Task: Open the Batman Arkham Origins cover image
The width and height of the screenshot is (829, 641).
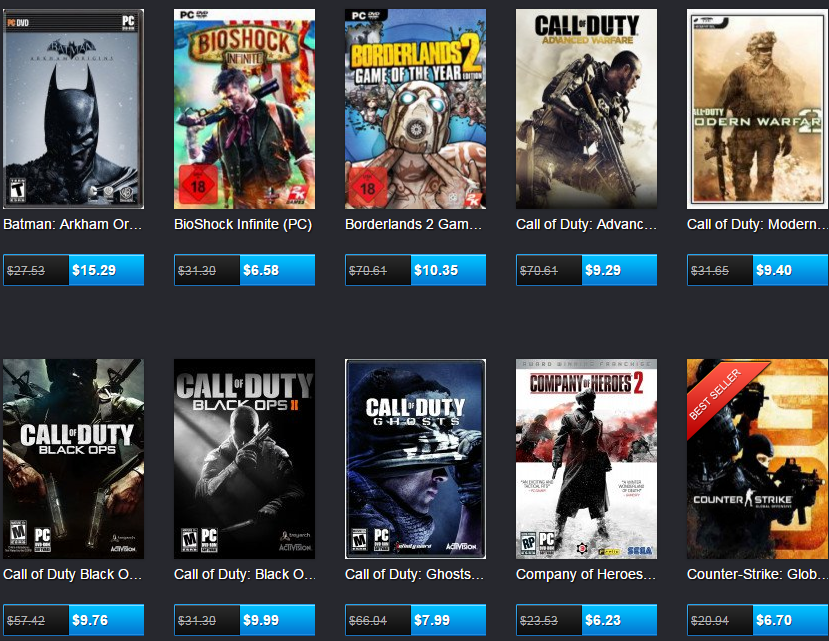Action: [73, 108]
